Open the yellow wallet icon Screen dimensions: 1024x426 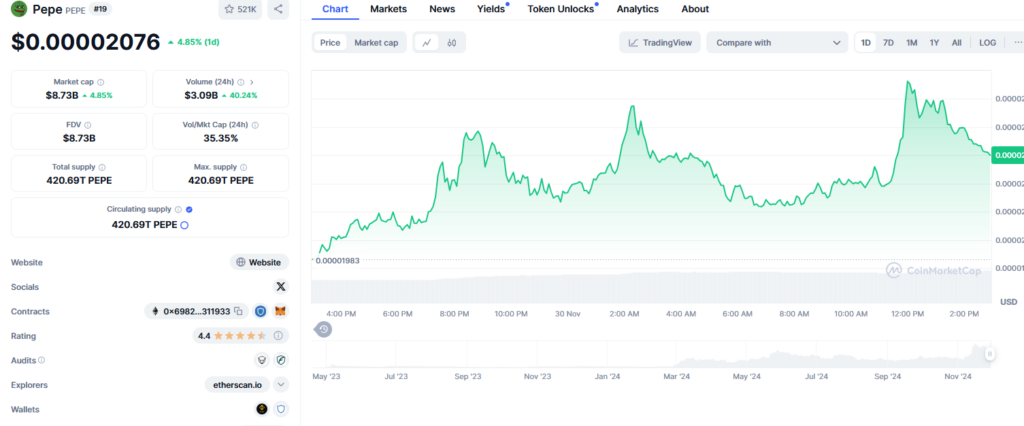coord(262,410)
